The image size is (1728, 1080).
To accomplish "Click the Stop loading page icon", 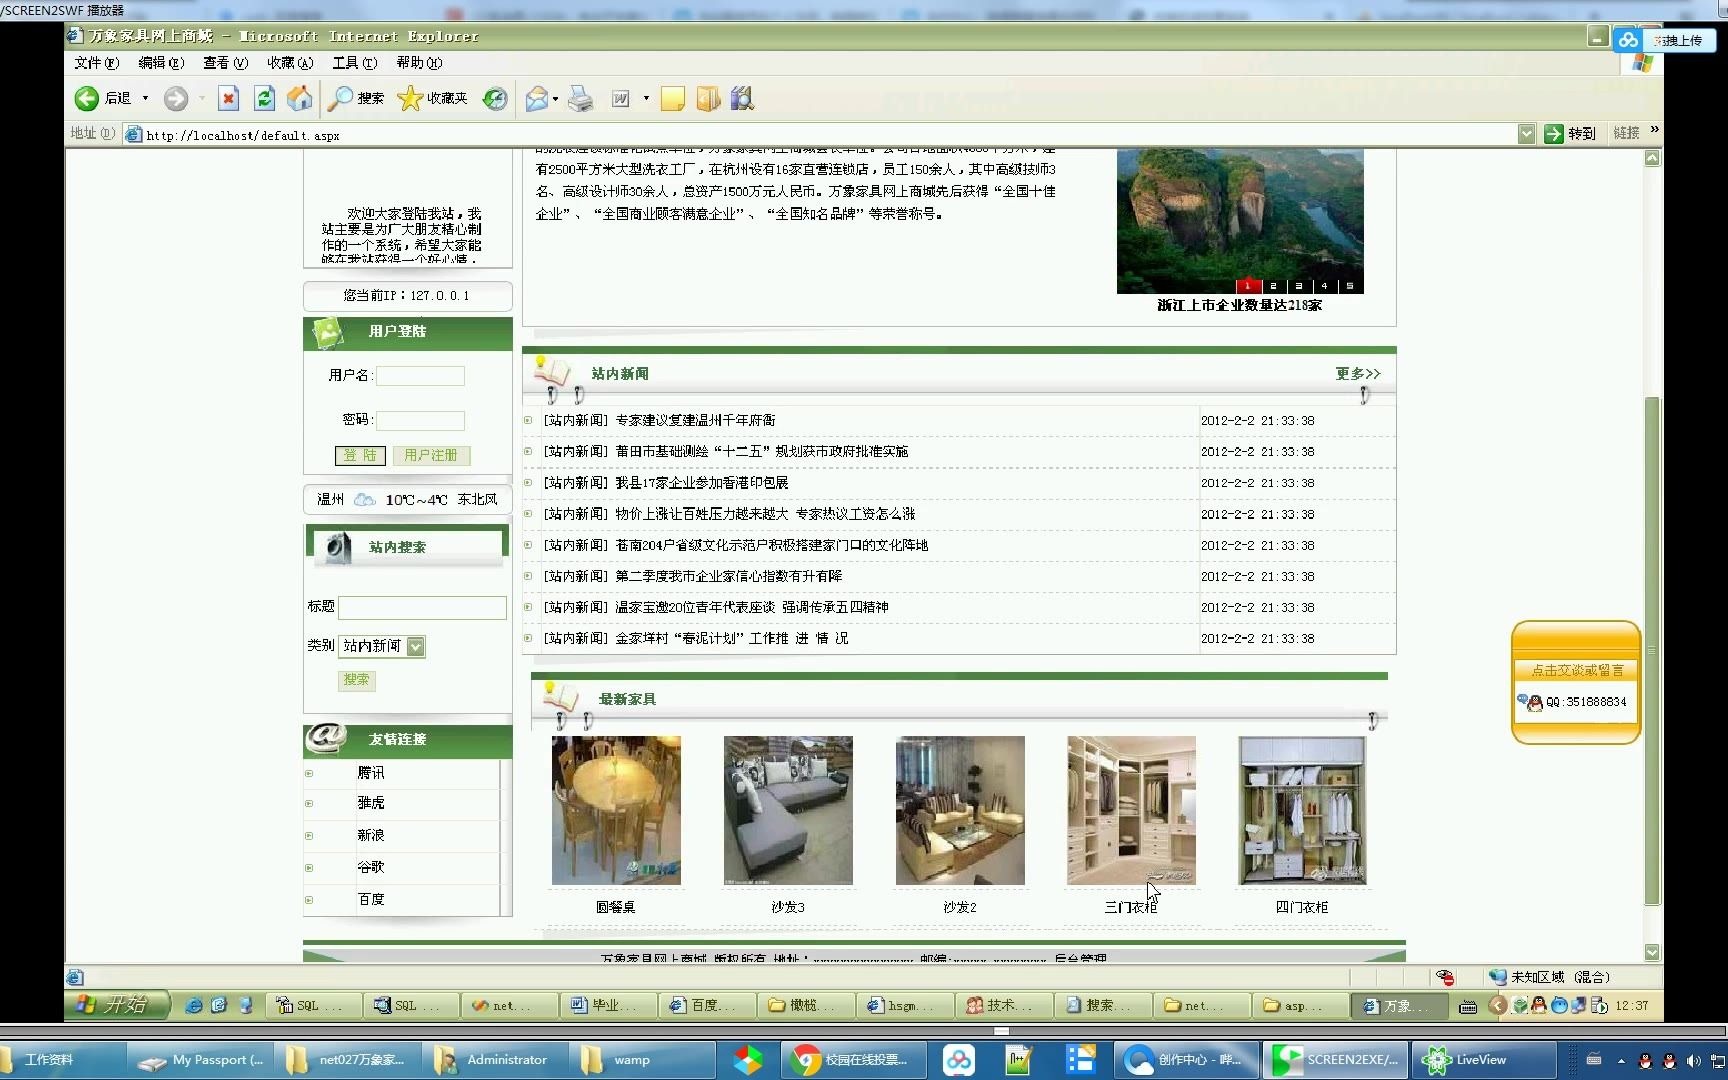I will click(229, 98).
